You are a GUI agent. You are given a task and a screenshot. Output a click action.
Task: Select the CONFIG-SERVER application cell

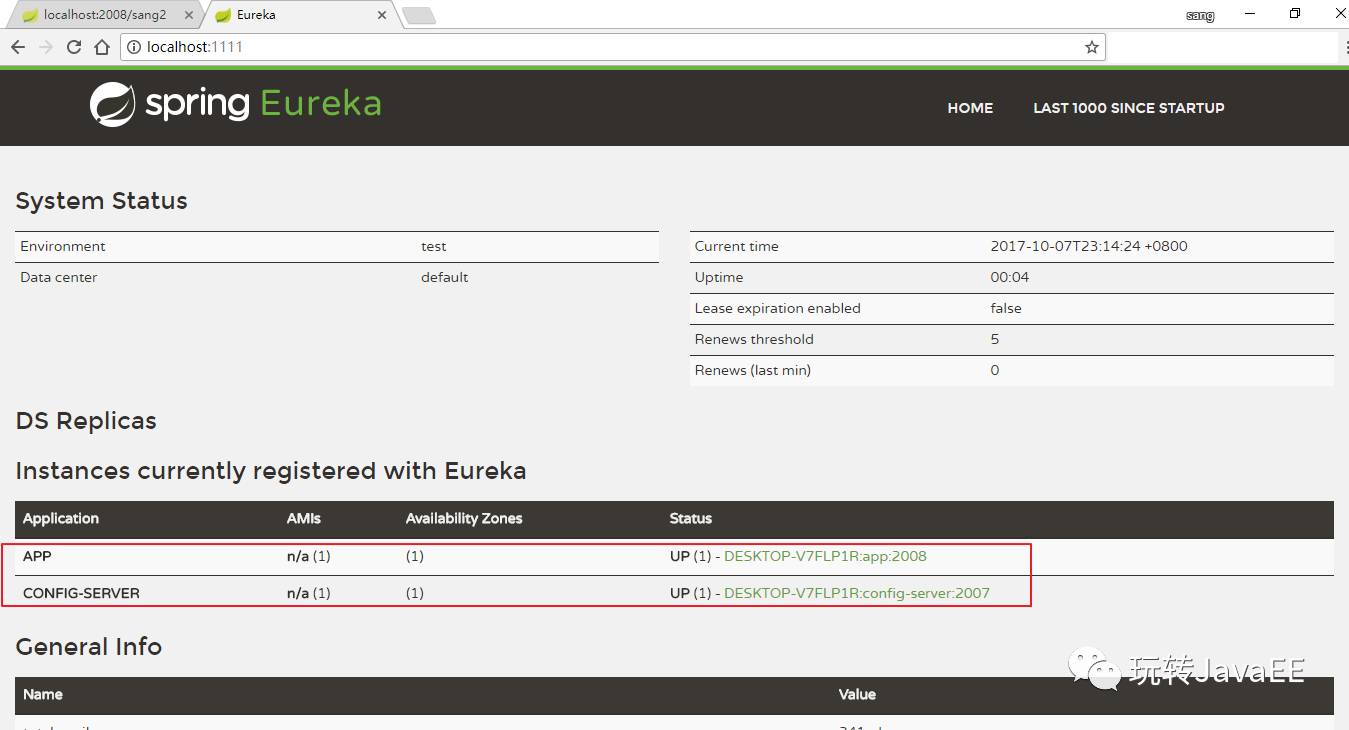pyautogui.click(x=81, y=593)
